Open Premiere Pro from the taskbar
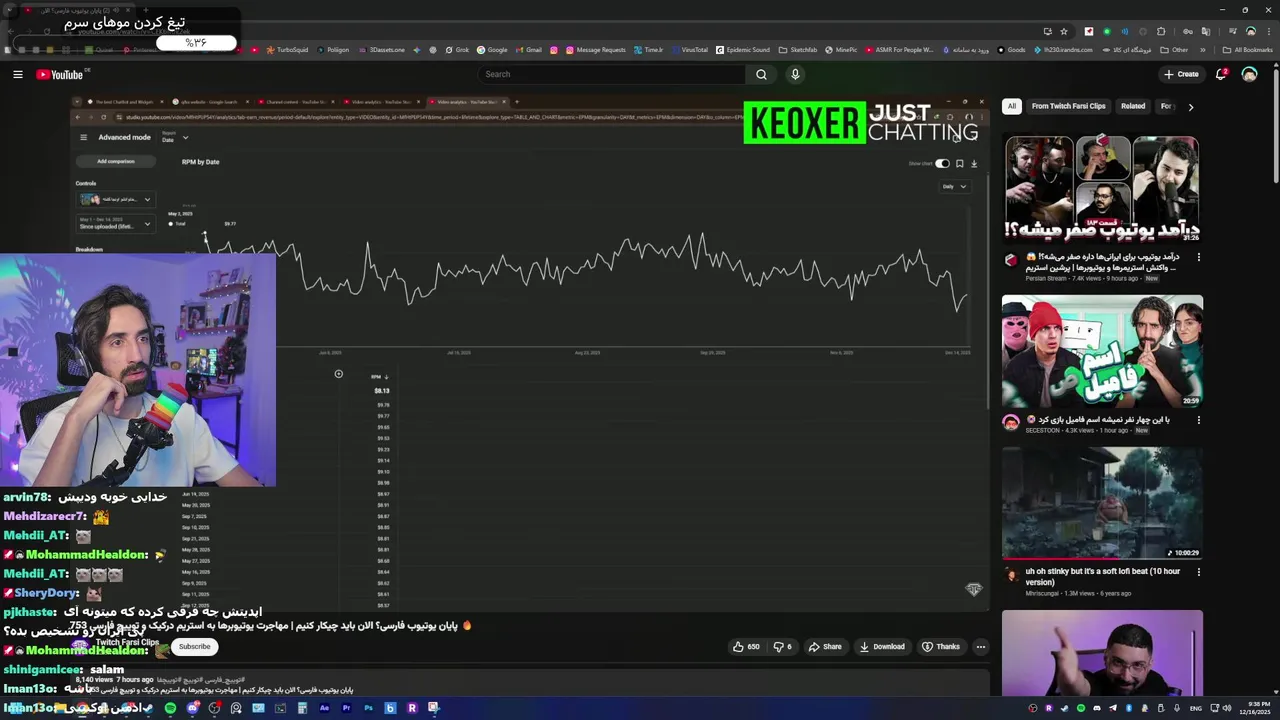Image resolution: width=1280 pixels, height=720 pixels. (x=346, y=708)
